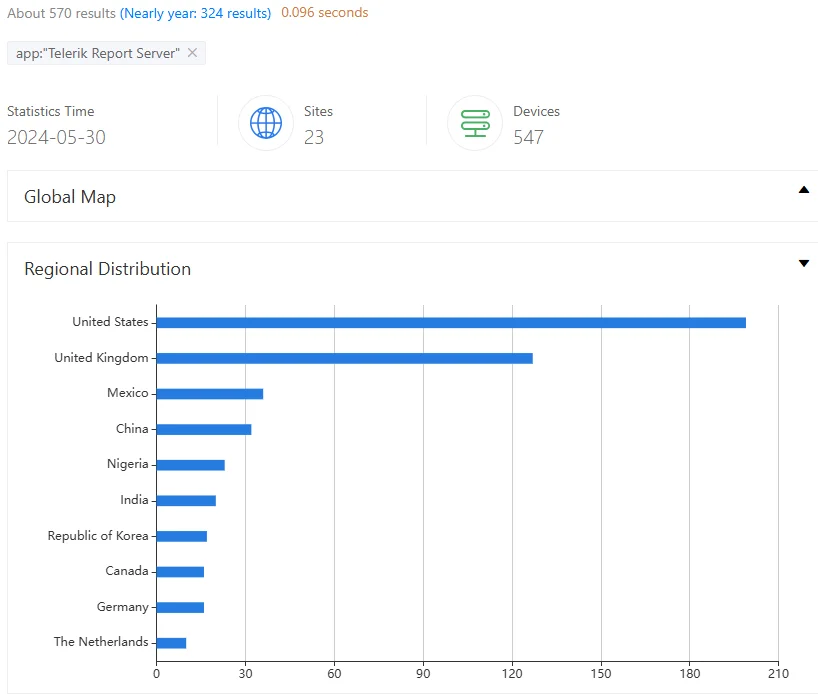Click the 0.096 seconds text

coord(324,13)
